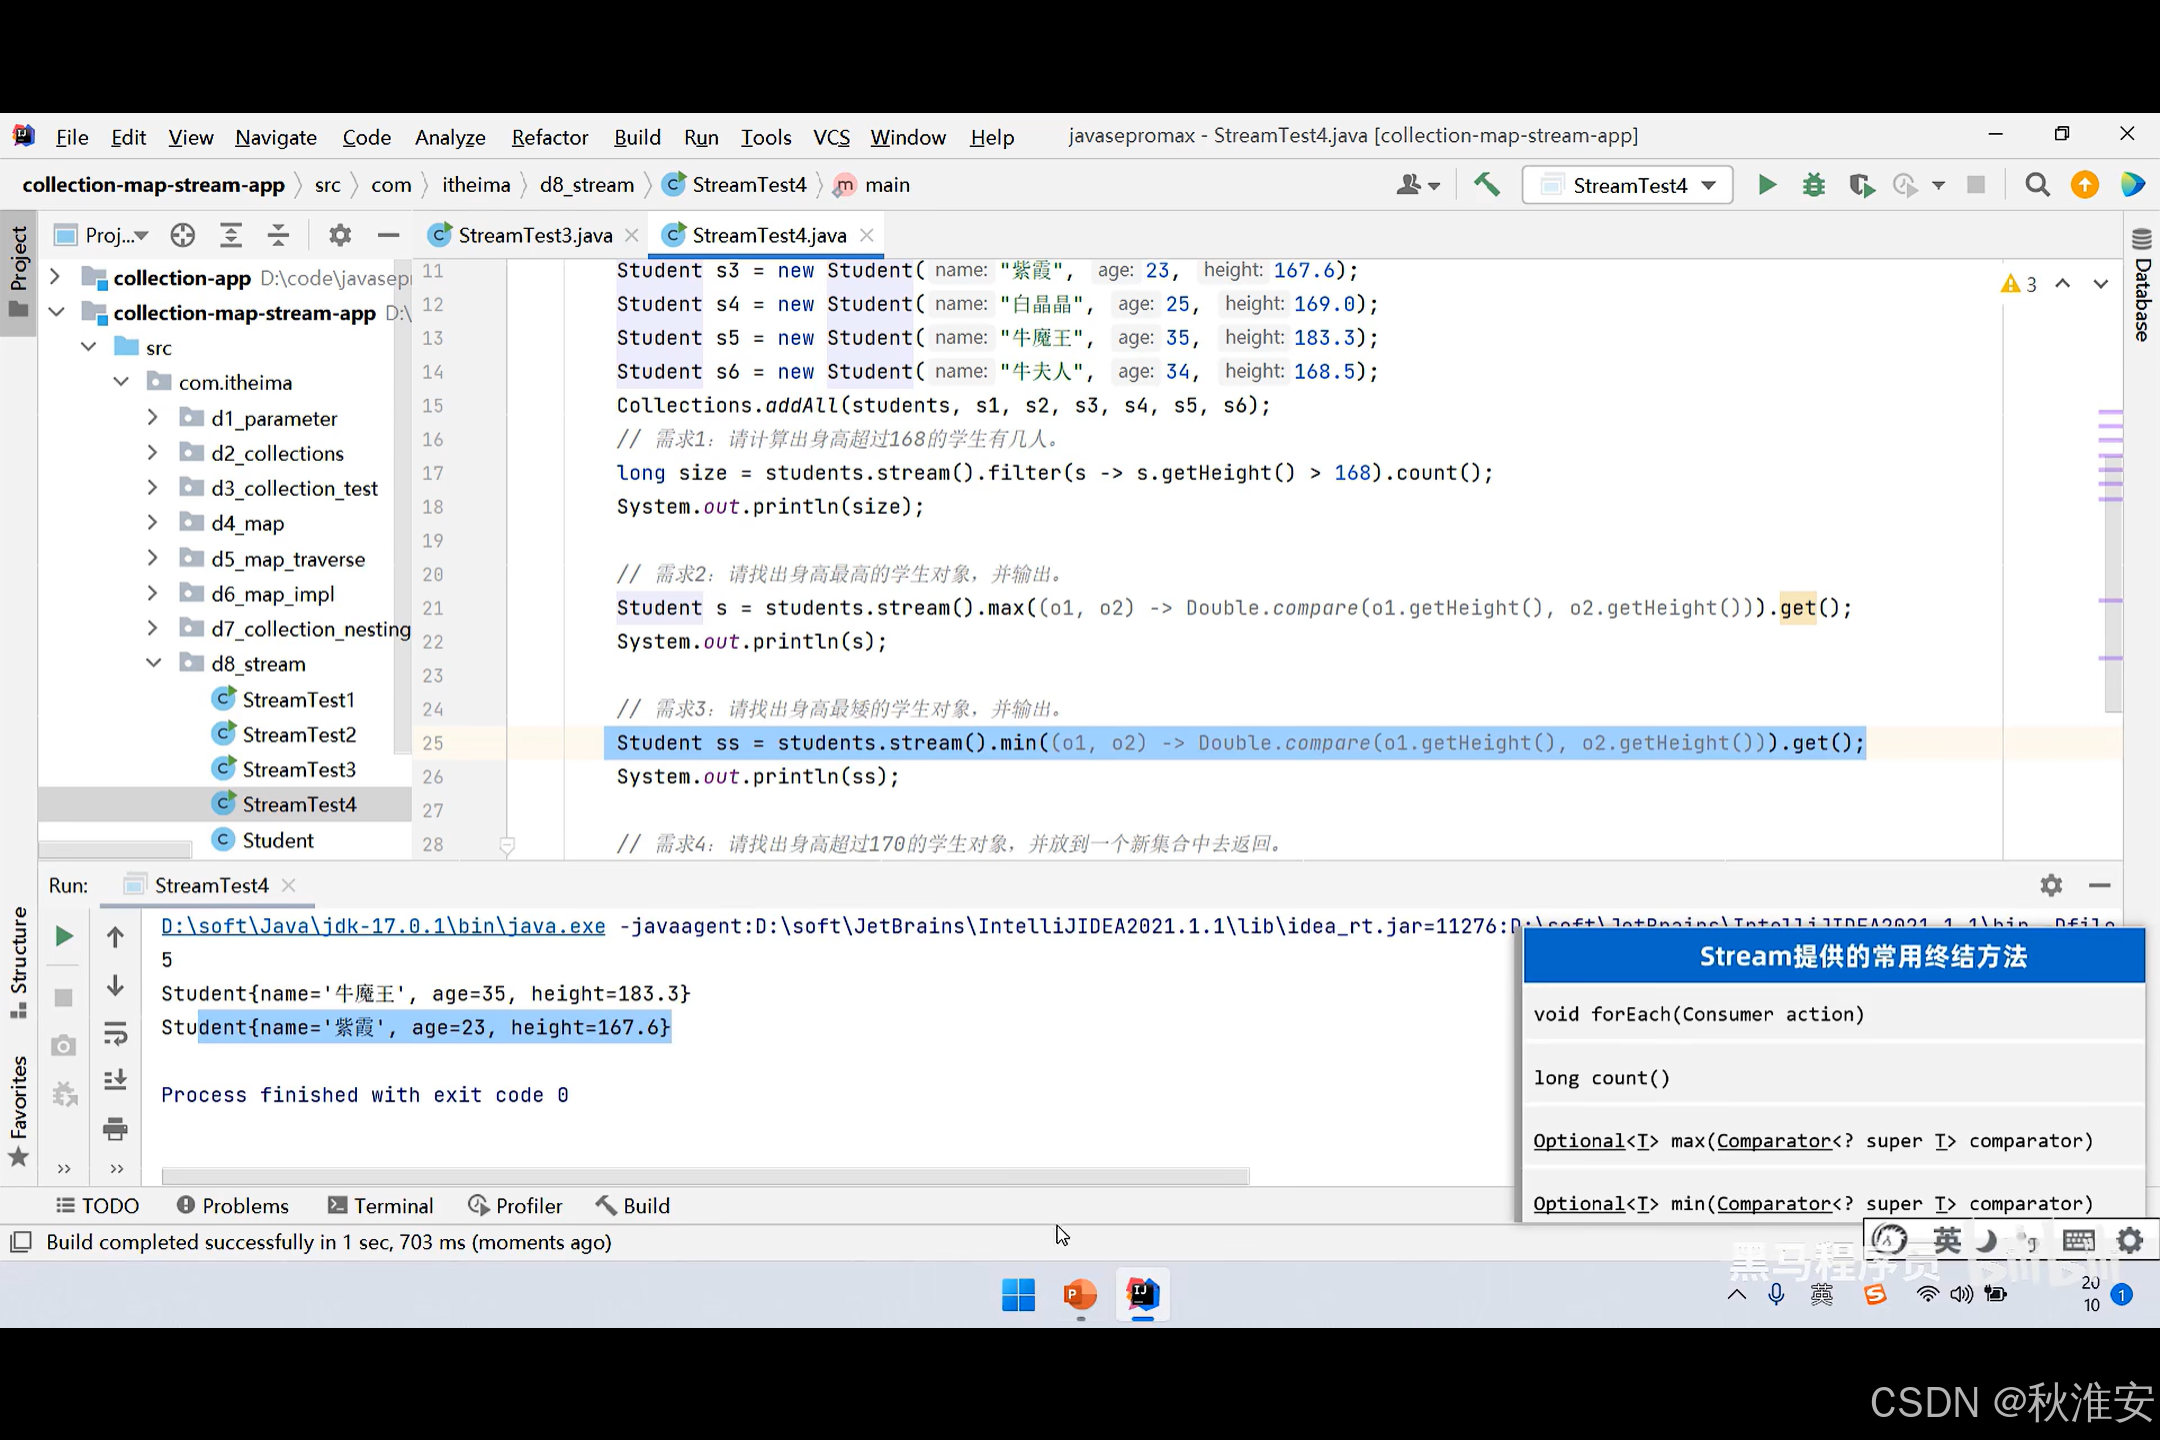Expand the d4_map package folder
This screenshot has width=2160, height=1440.
(152, 523)
